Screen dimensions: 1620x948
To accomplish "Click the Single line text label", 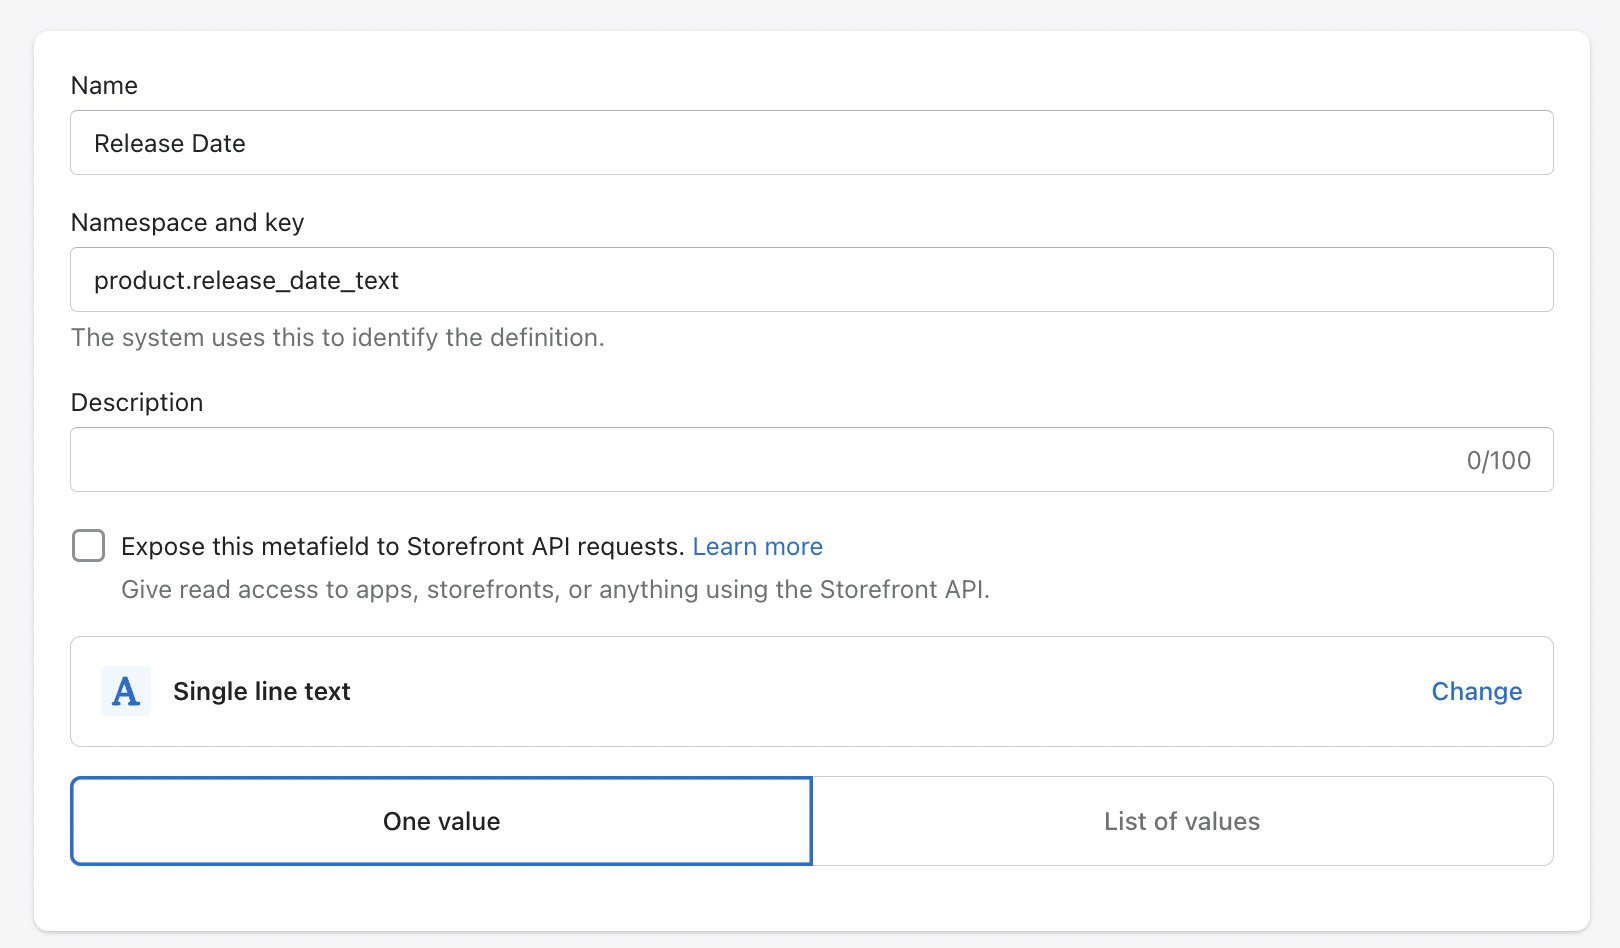I will [x=262, y=691].
